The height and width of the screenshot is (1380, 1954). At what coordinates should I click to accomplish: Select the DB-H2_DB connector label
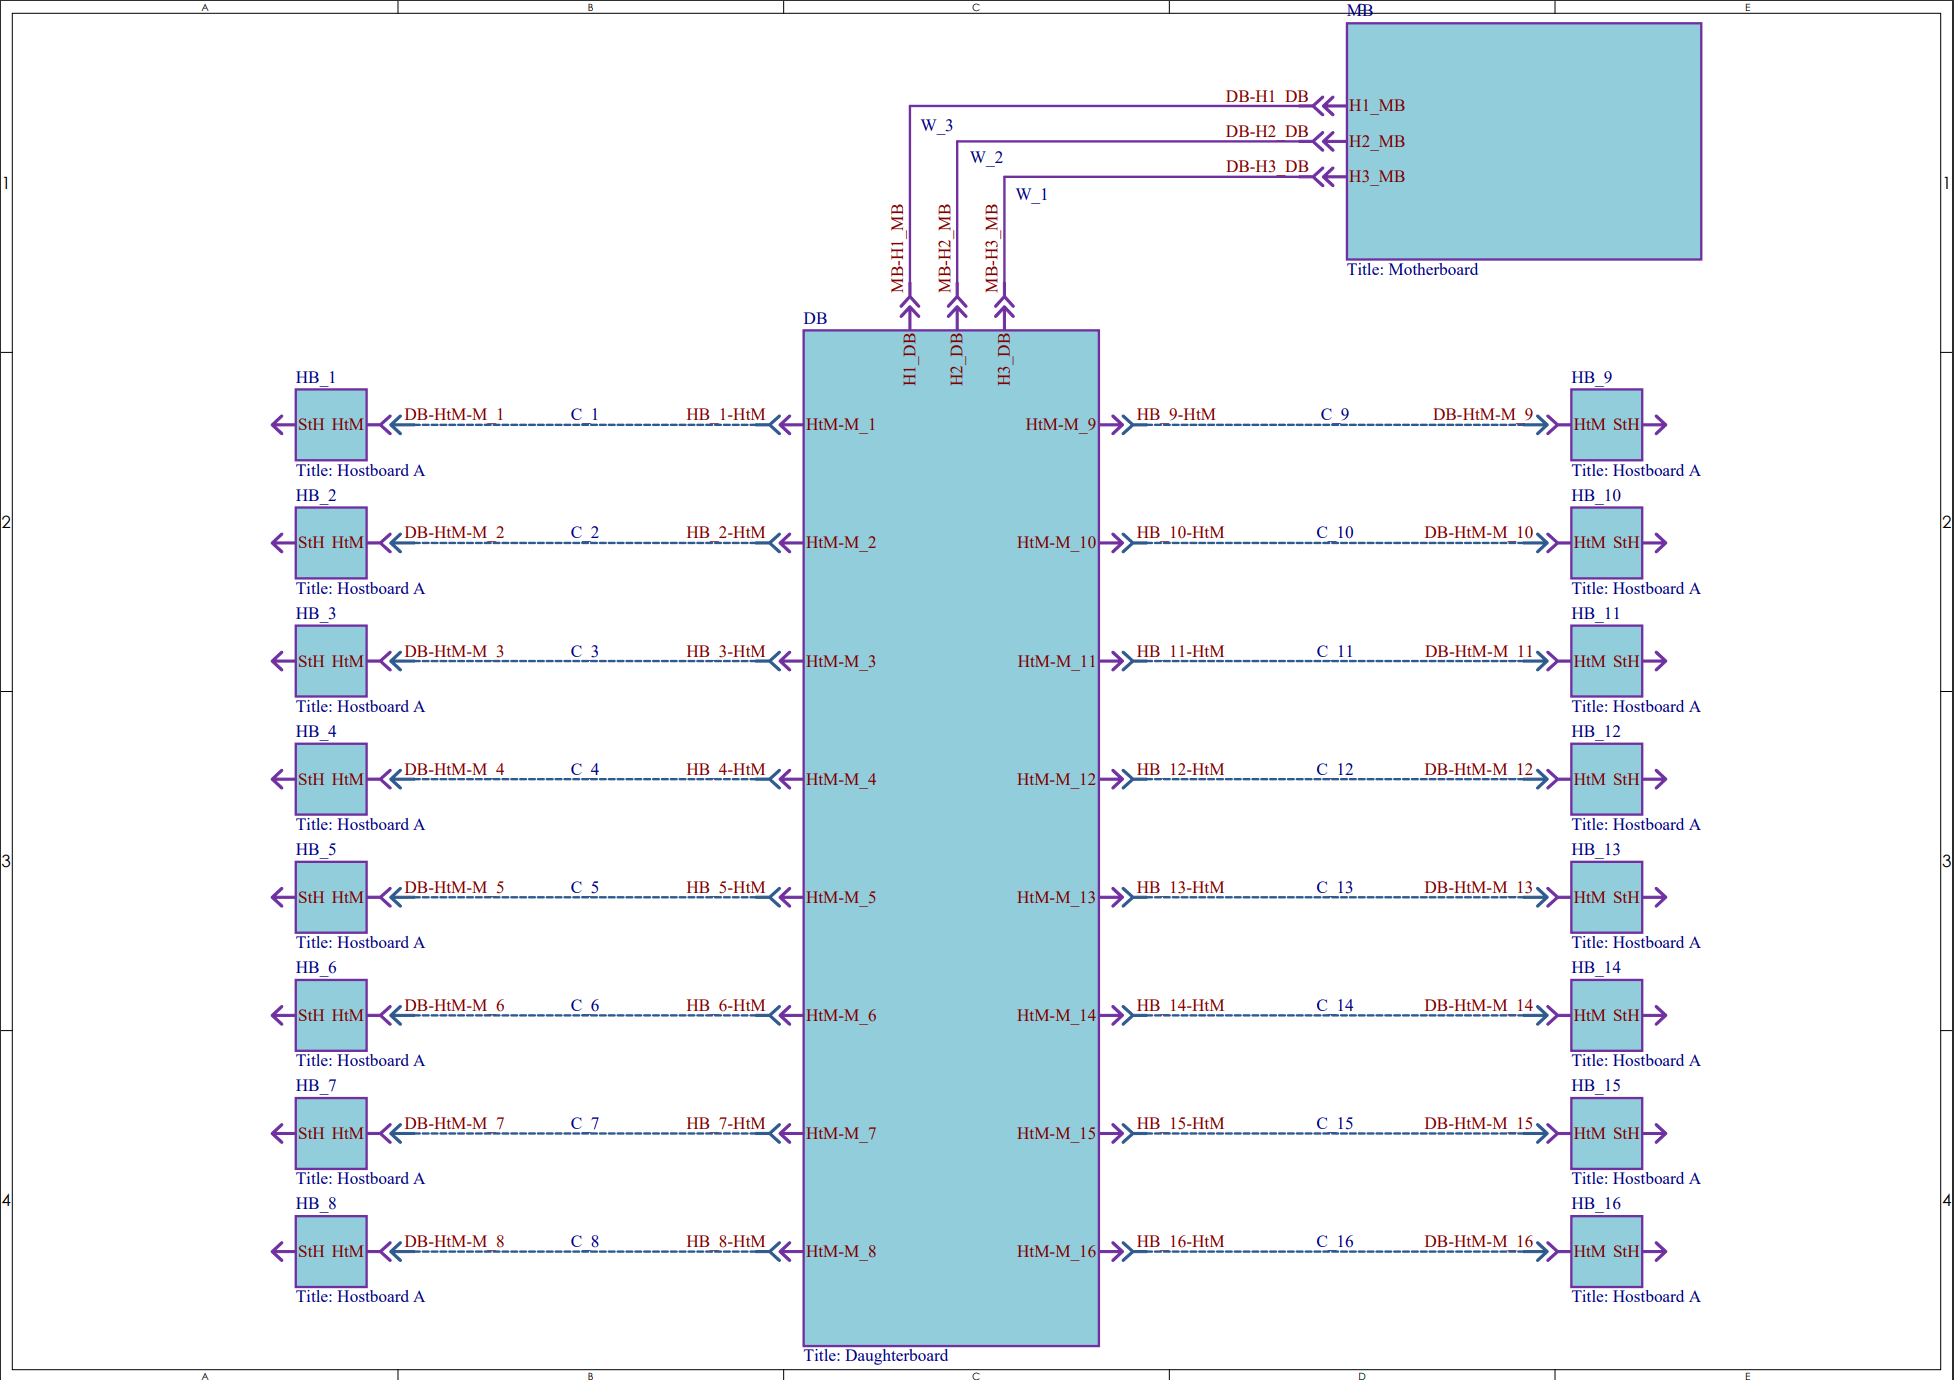coord(1267,132)
